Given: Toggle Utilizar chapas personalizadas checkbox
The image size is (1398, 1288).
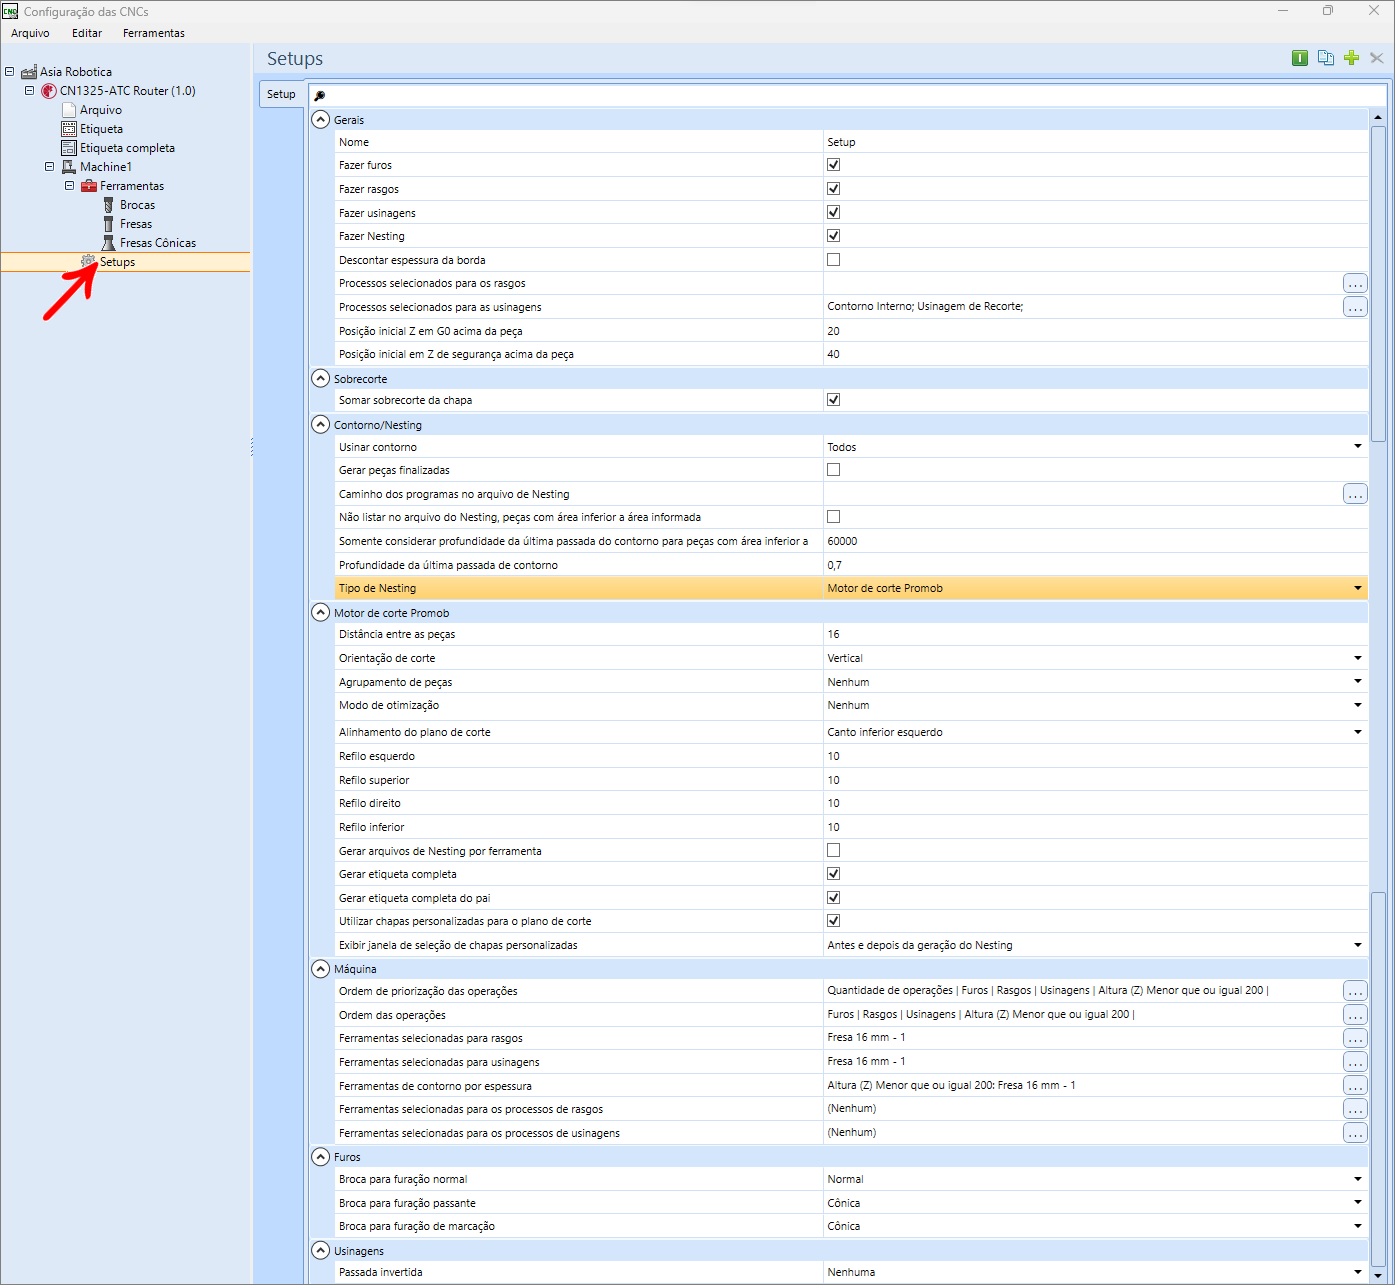Looking at the screenshot, I should [x=835, y=921].
